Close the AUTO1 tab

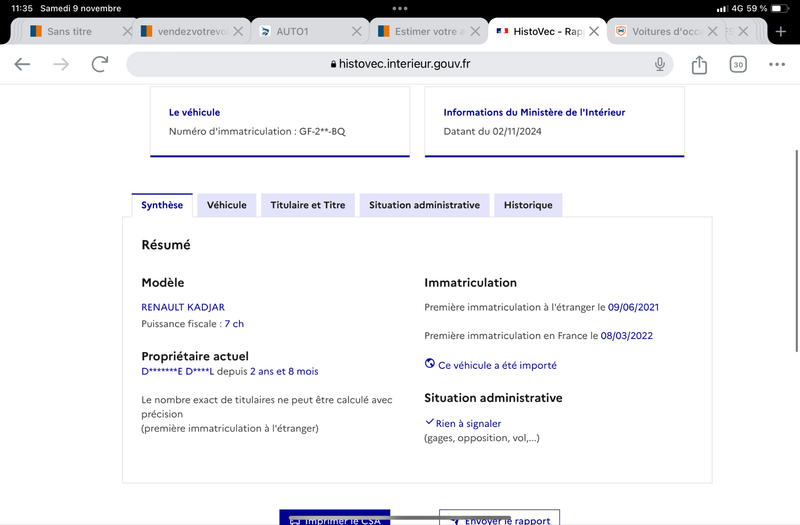pos(357,32)
